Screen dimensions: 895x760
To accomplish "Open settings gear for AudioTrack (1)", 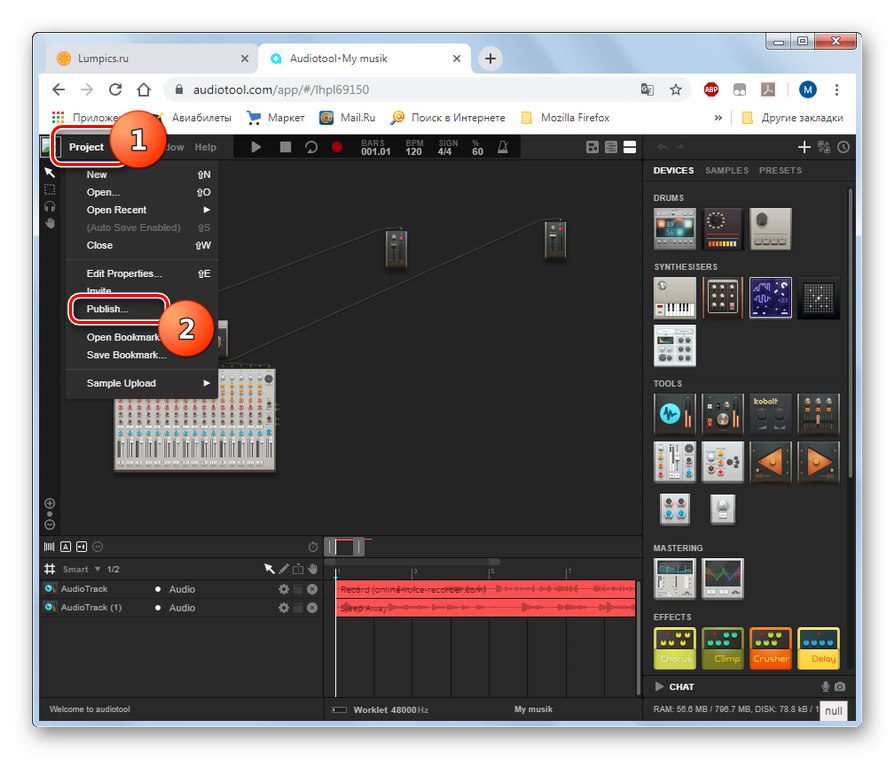I will point(283,608).
